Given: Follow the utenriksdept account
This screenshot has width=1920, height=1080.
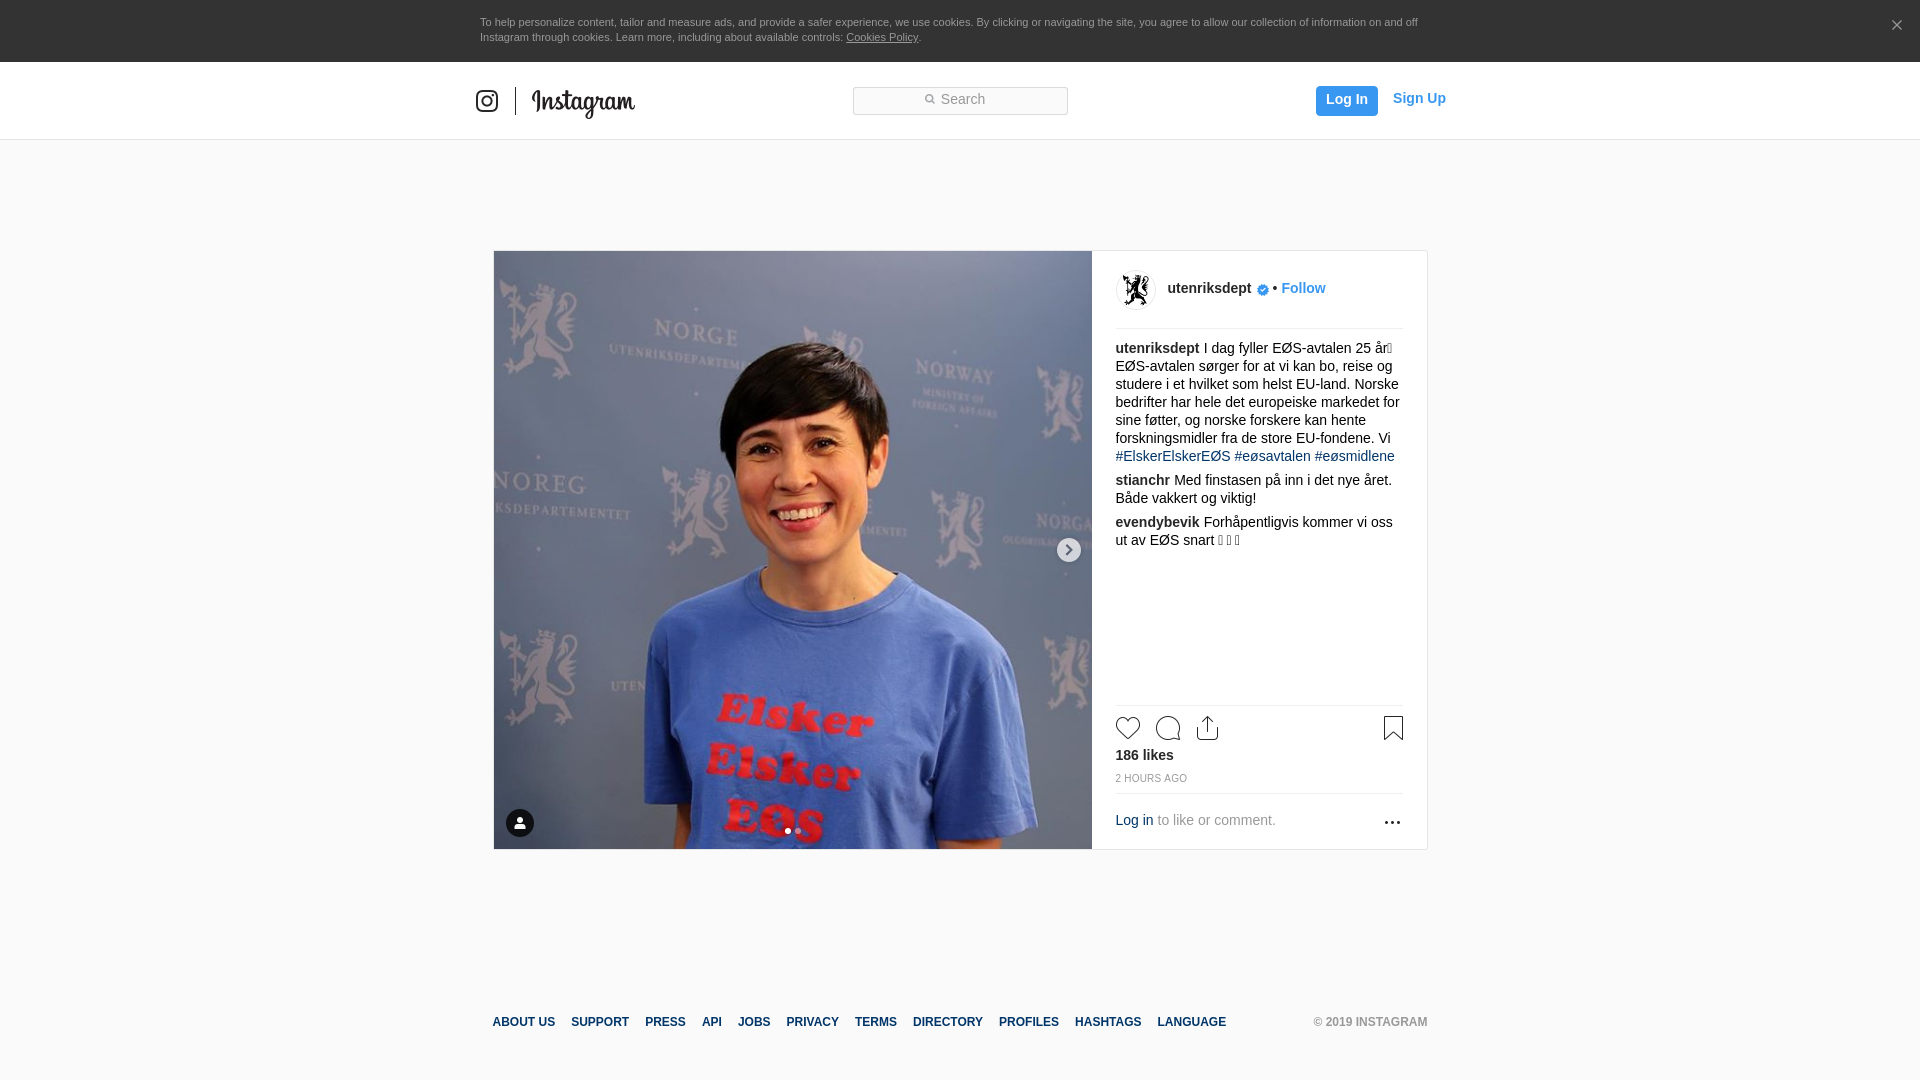Looking at the screenshot, I should 1303,288.
